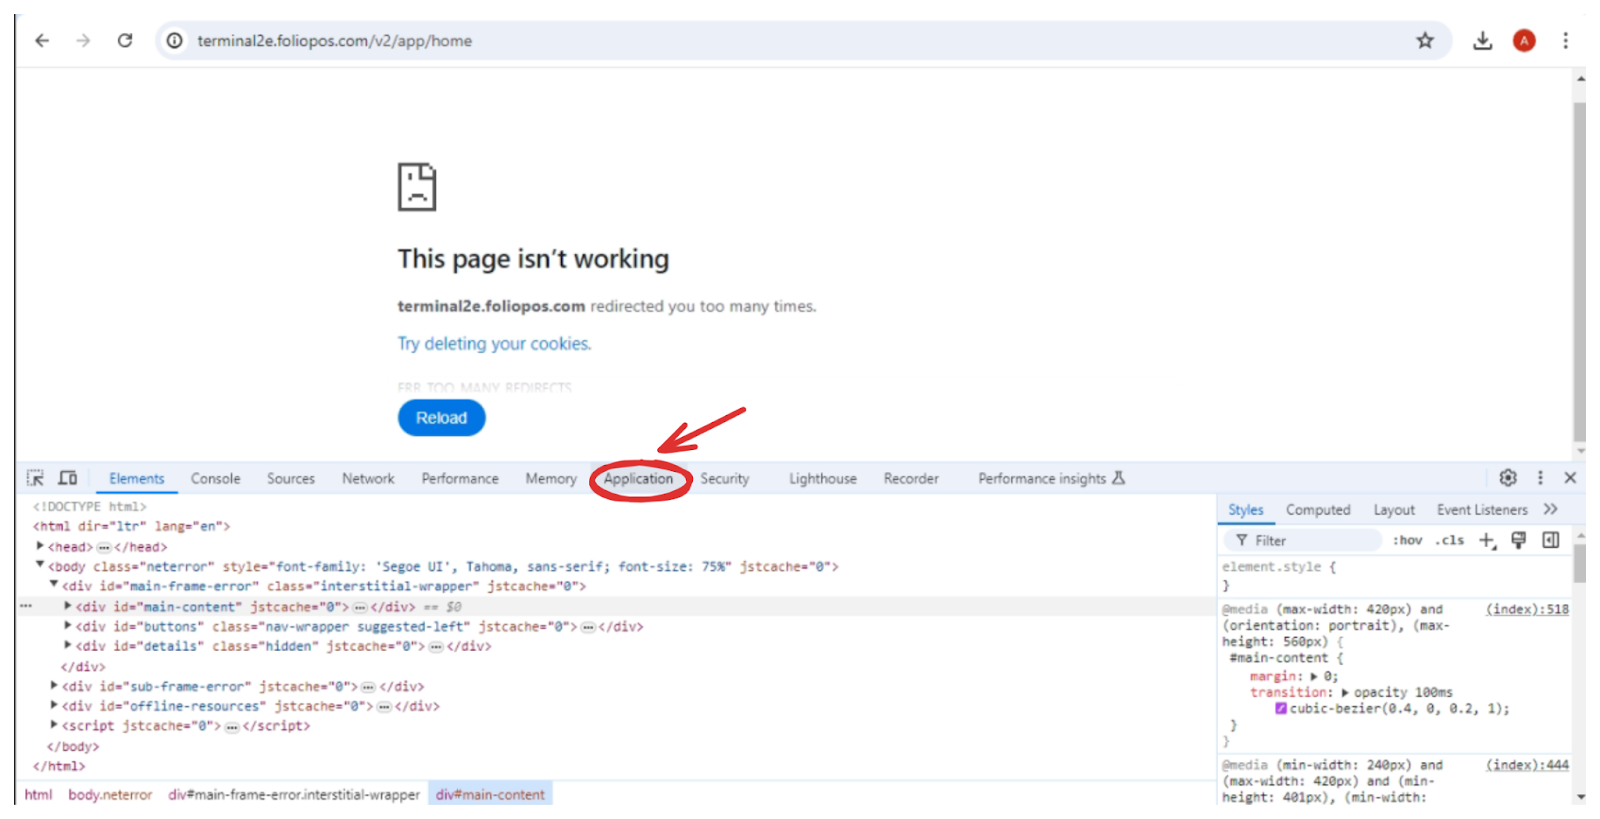The image size is (1600, 819).
Task: Expand the main-content div node
Action: (68, 606)
